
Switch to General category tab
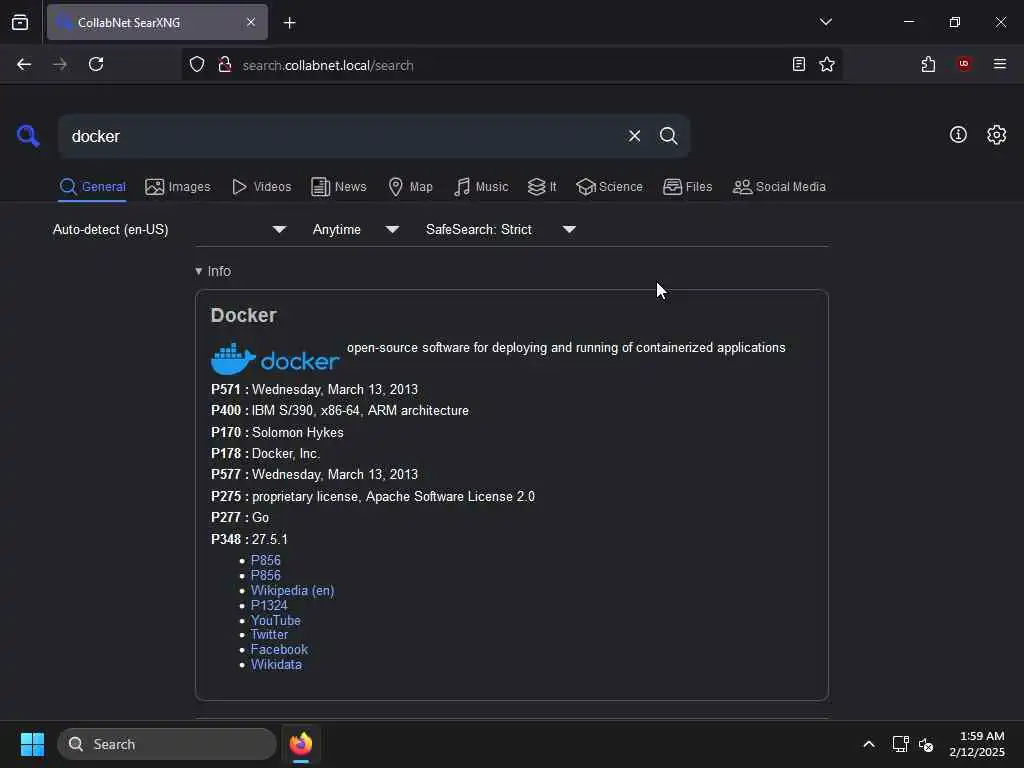pos(92,187)
